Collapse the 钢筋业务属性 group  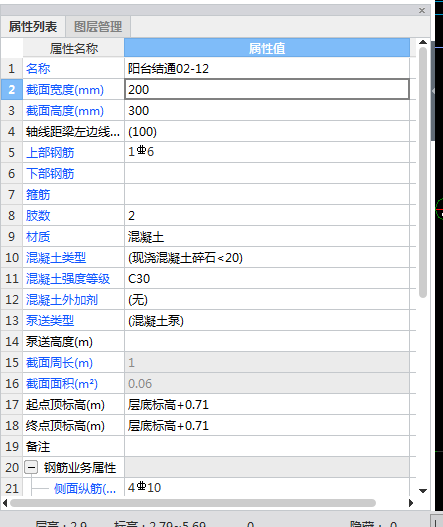[x=31, y=467]
